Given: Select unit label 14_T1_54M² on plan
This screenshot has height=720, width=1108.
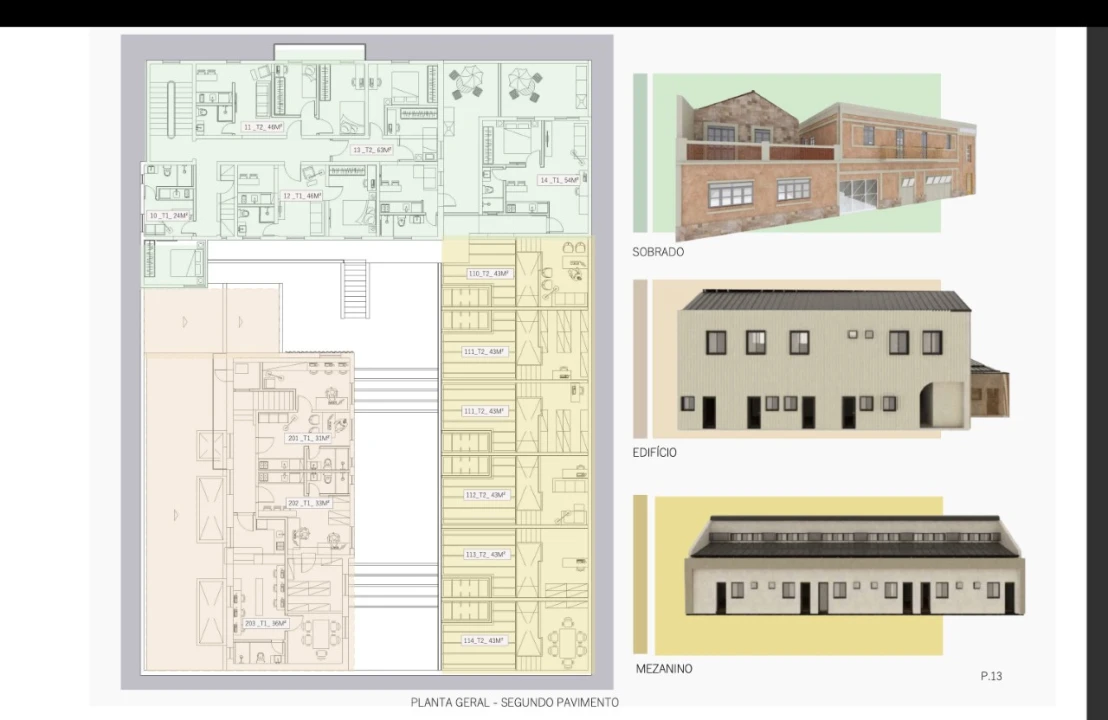Looking at the screenshot, I should pyautogui.click(x=558, y=180).
